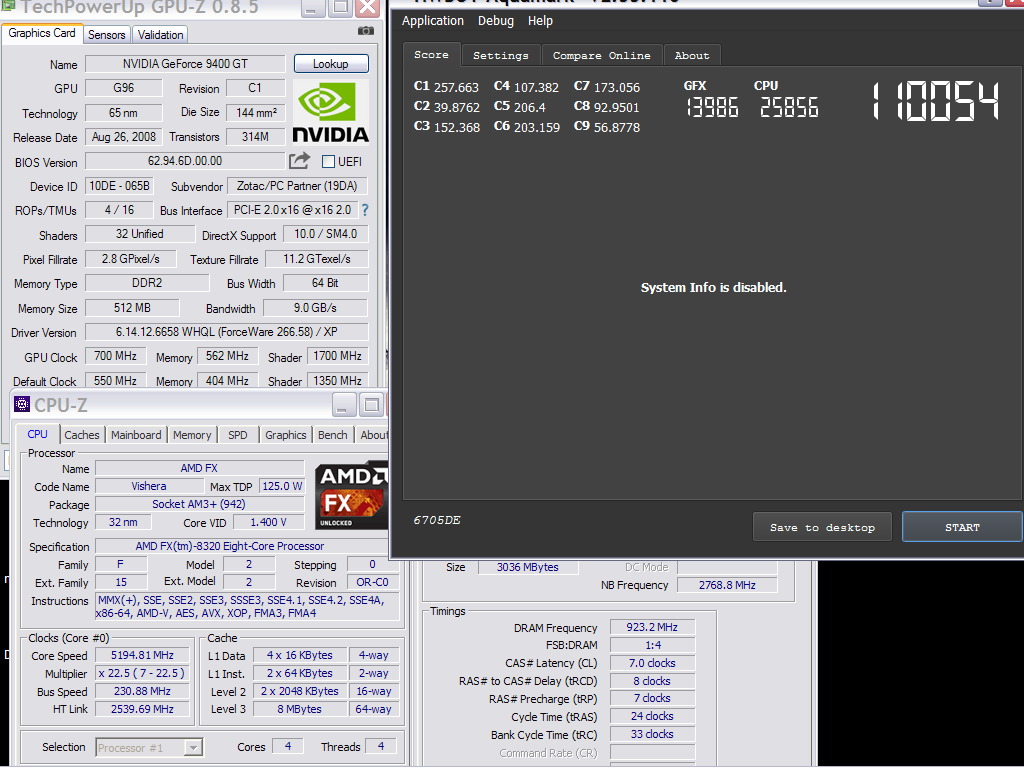Open the CPU-Z Caches tab

pos(82,435)
